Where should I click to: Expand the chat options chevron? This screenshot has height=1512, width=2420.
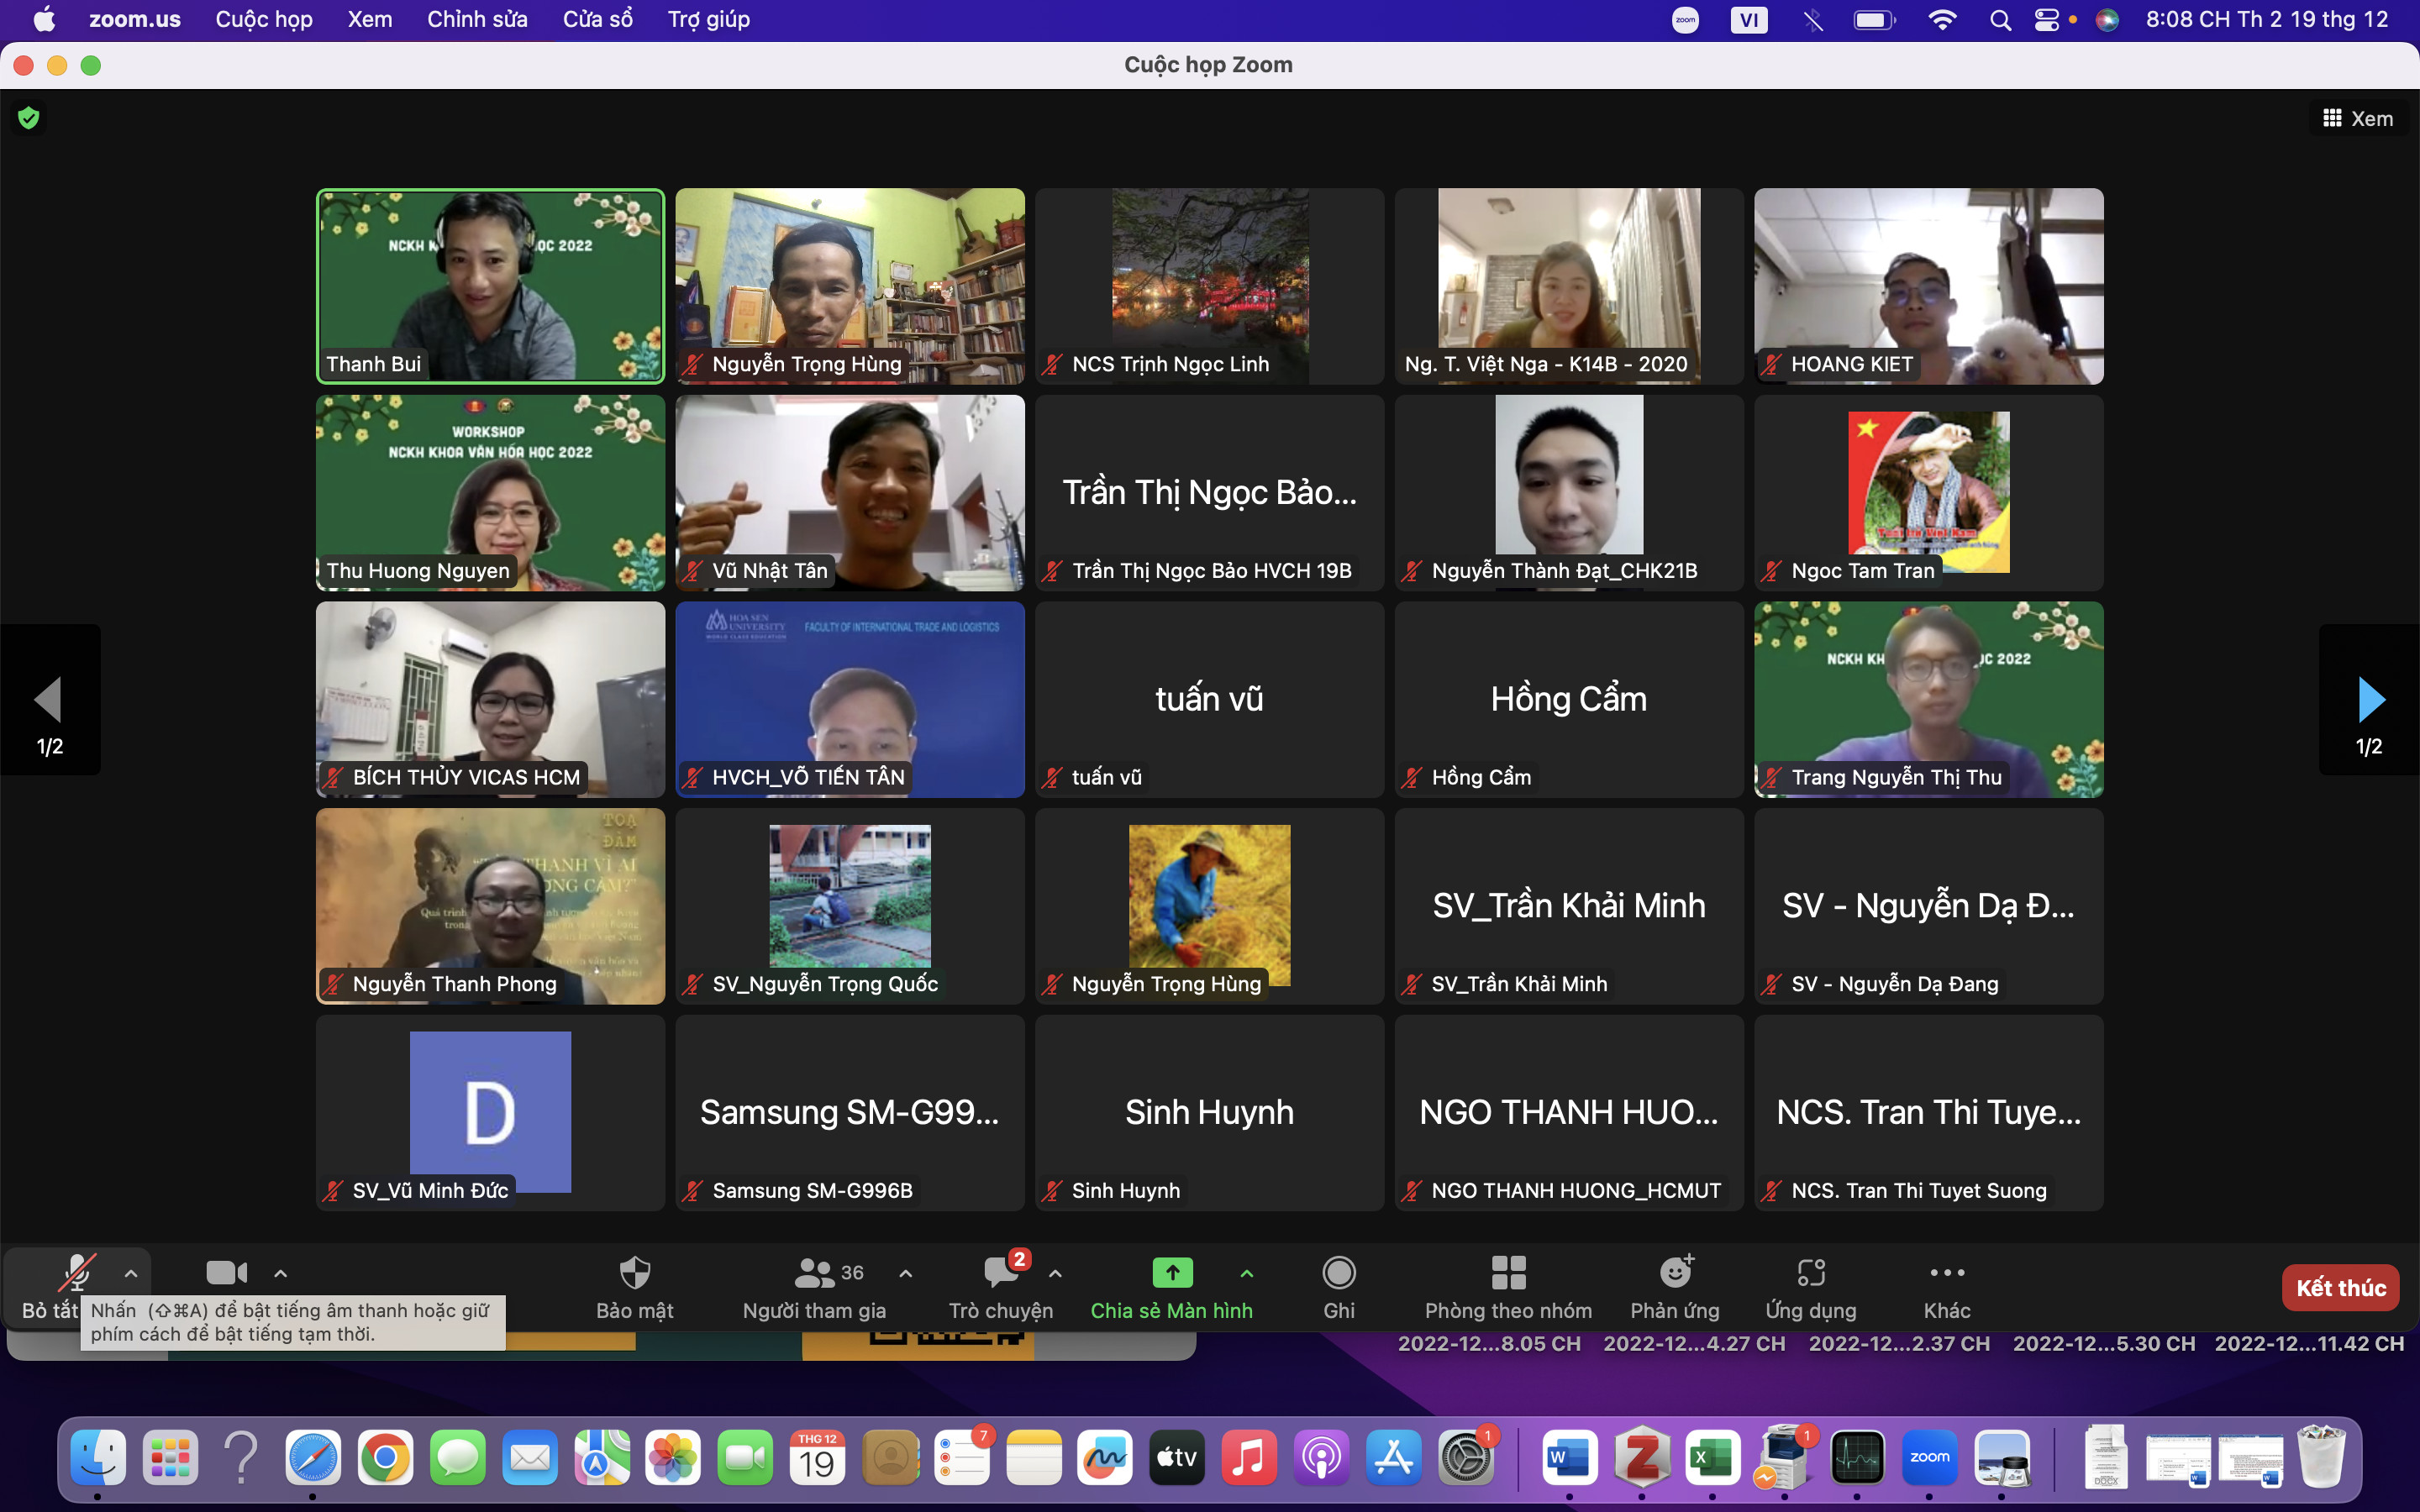pos(1055,1273)
